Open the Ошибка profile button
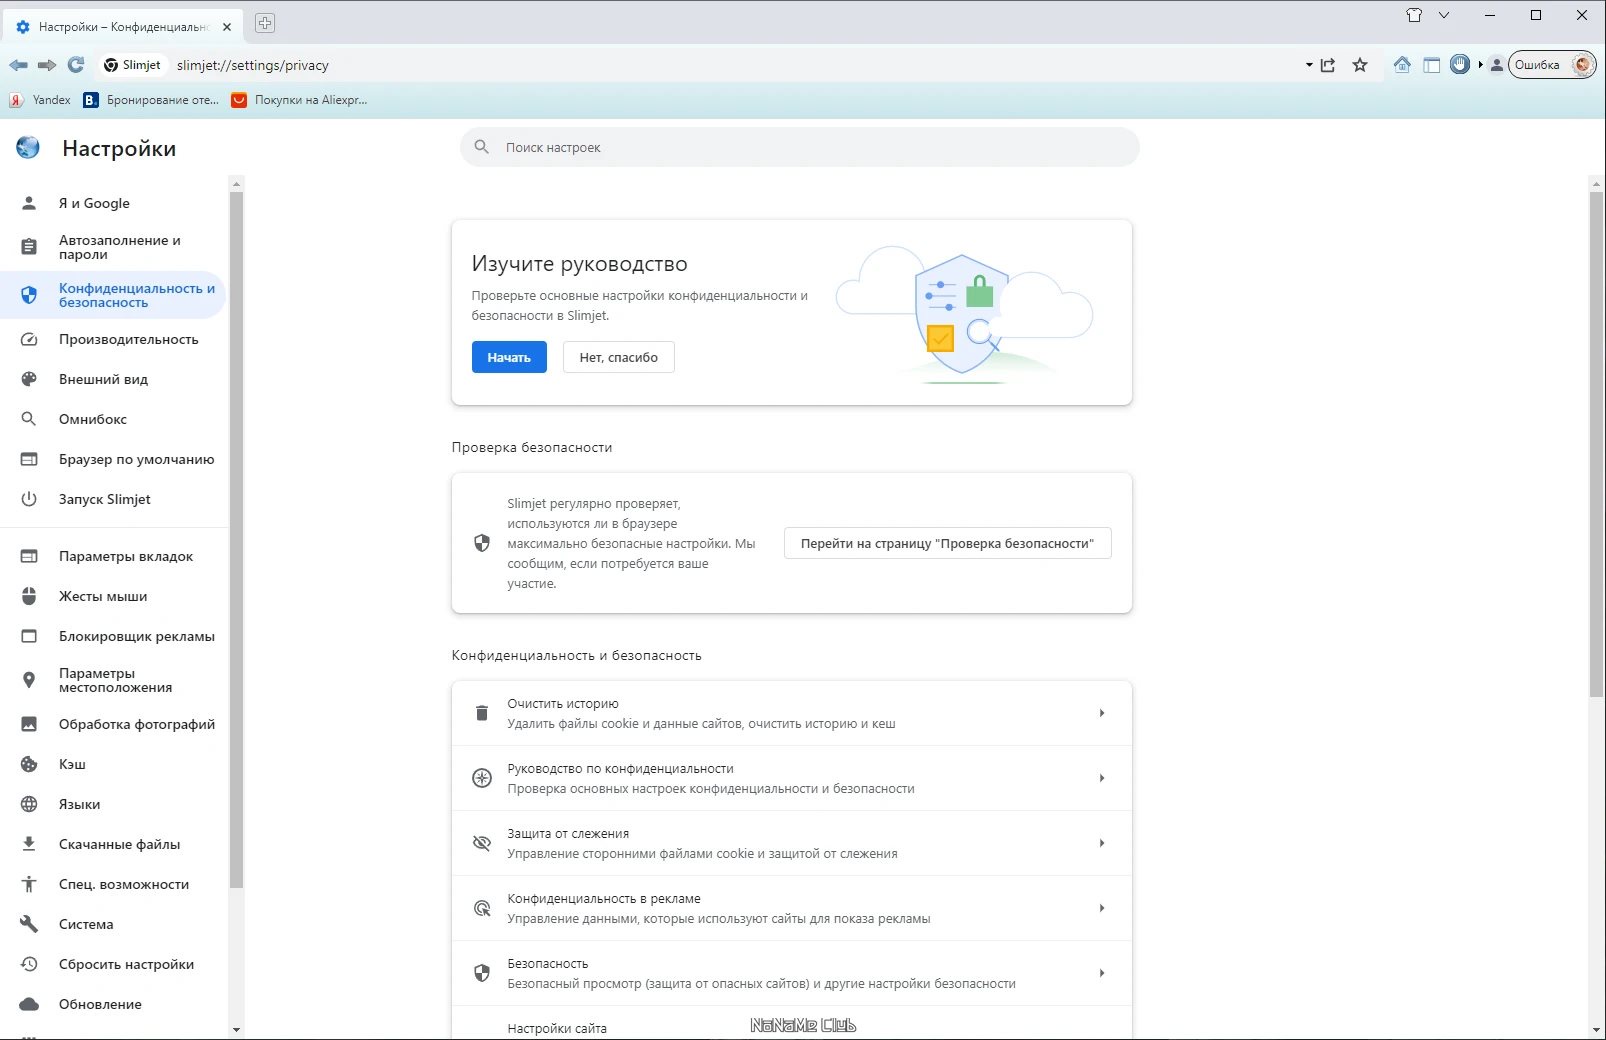Image resolution: width=1606 pixels, height=1040 pixels. point(1551,65)
